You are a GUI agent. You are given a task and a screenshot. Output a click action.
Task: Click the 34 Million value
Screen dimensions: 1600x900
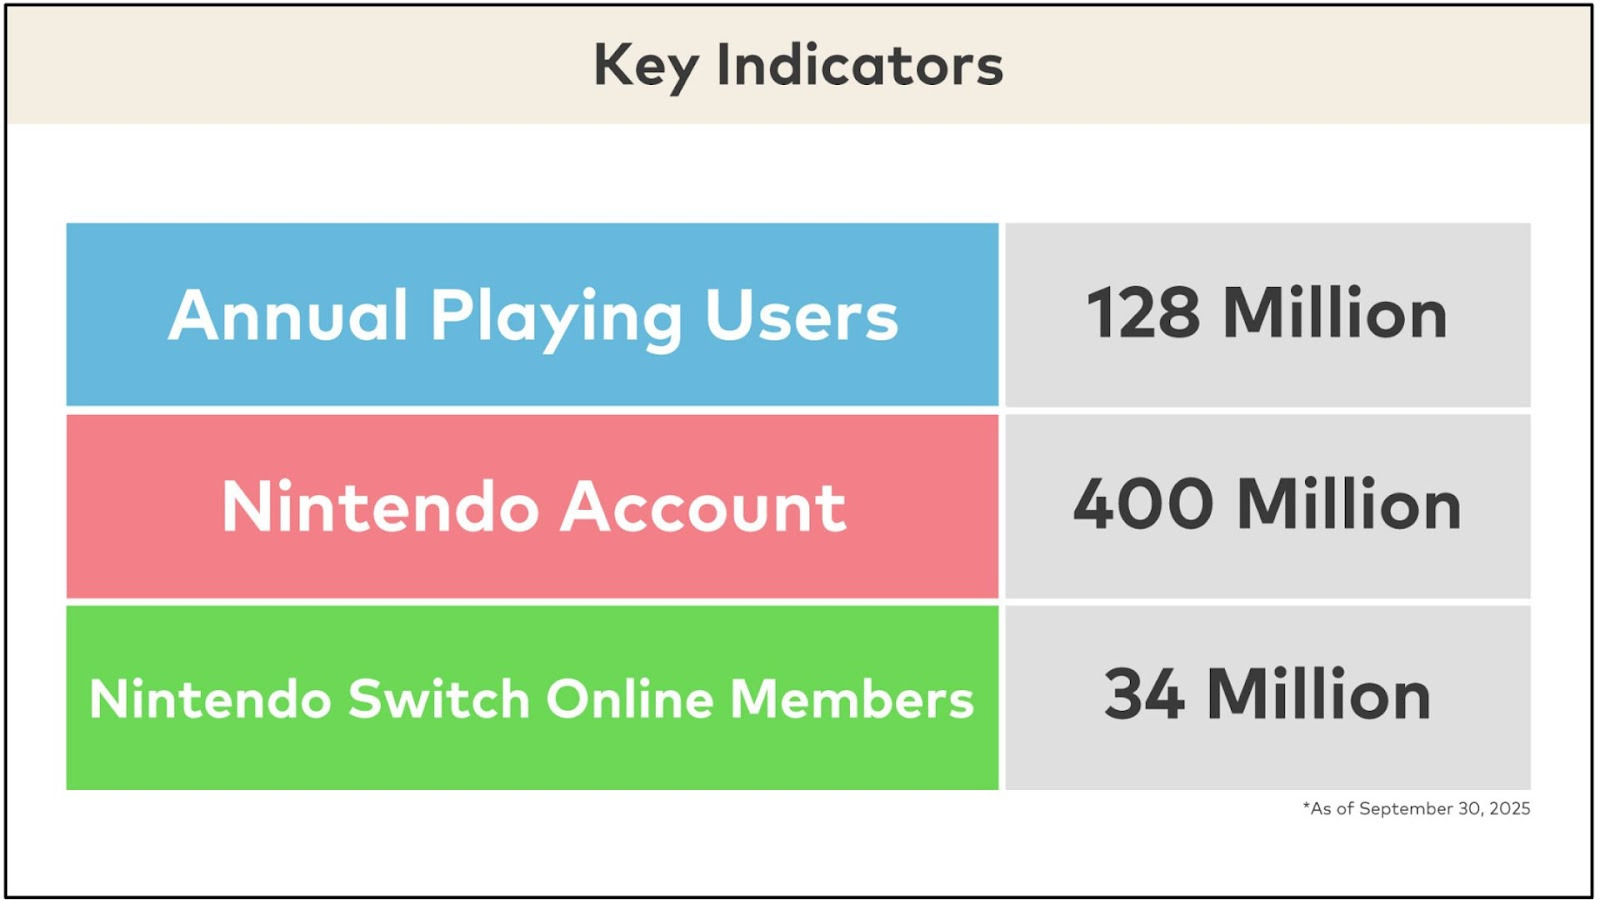pos(1267,695)
